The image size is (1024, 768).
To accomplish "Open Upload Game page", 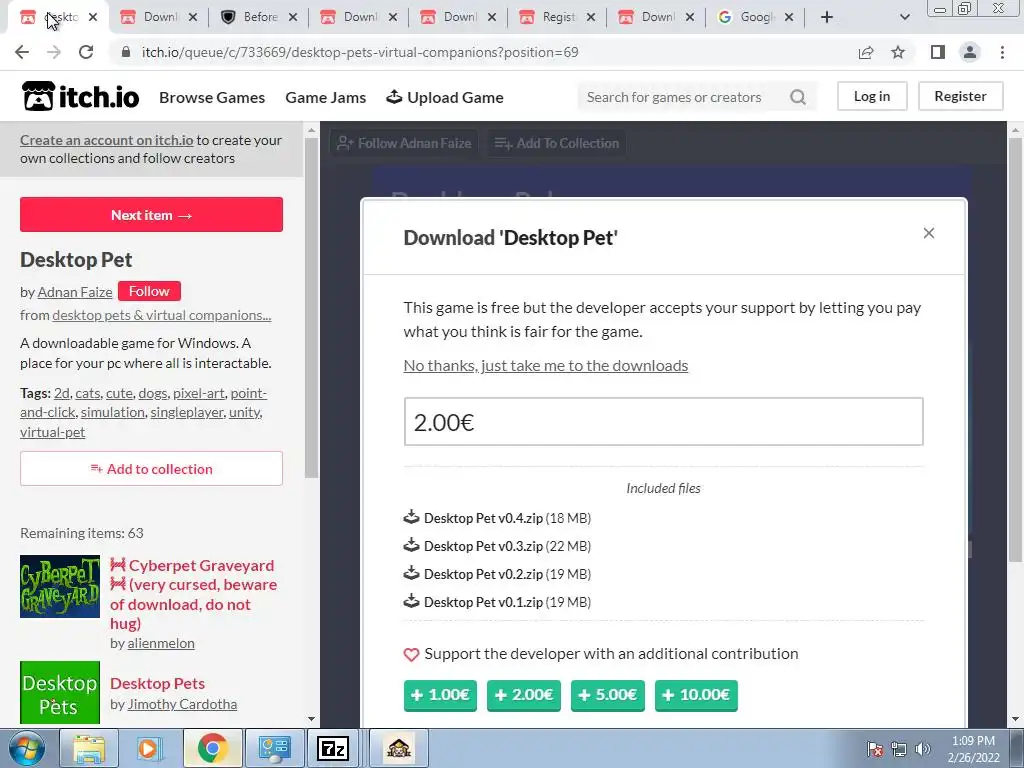I will coord(445,97).
